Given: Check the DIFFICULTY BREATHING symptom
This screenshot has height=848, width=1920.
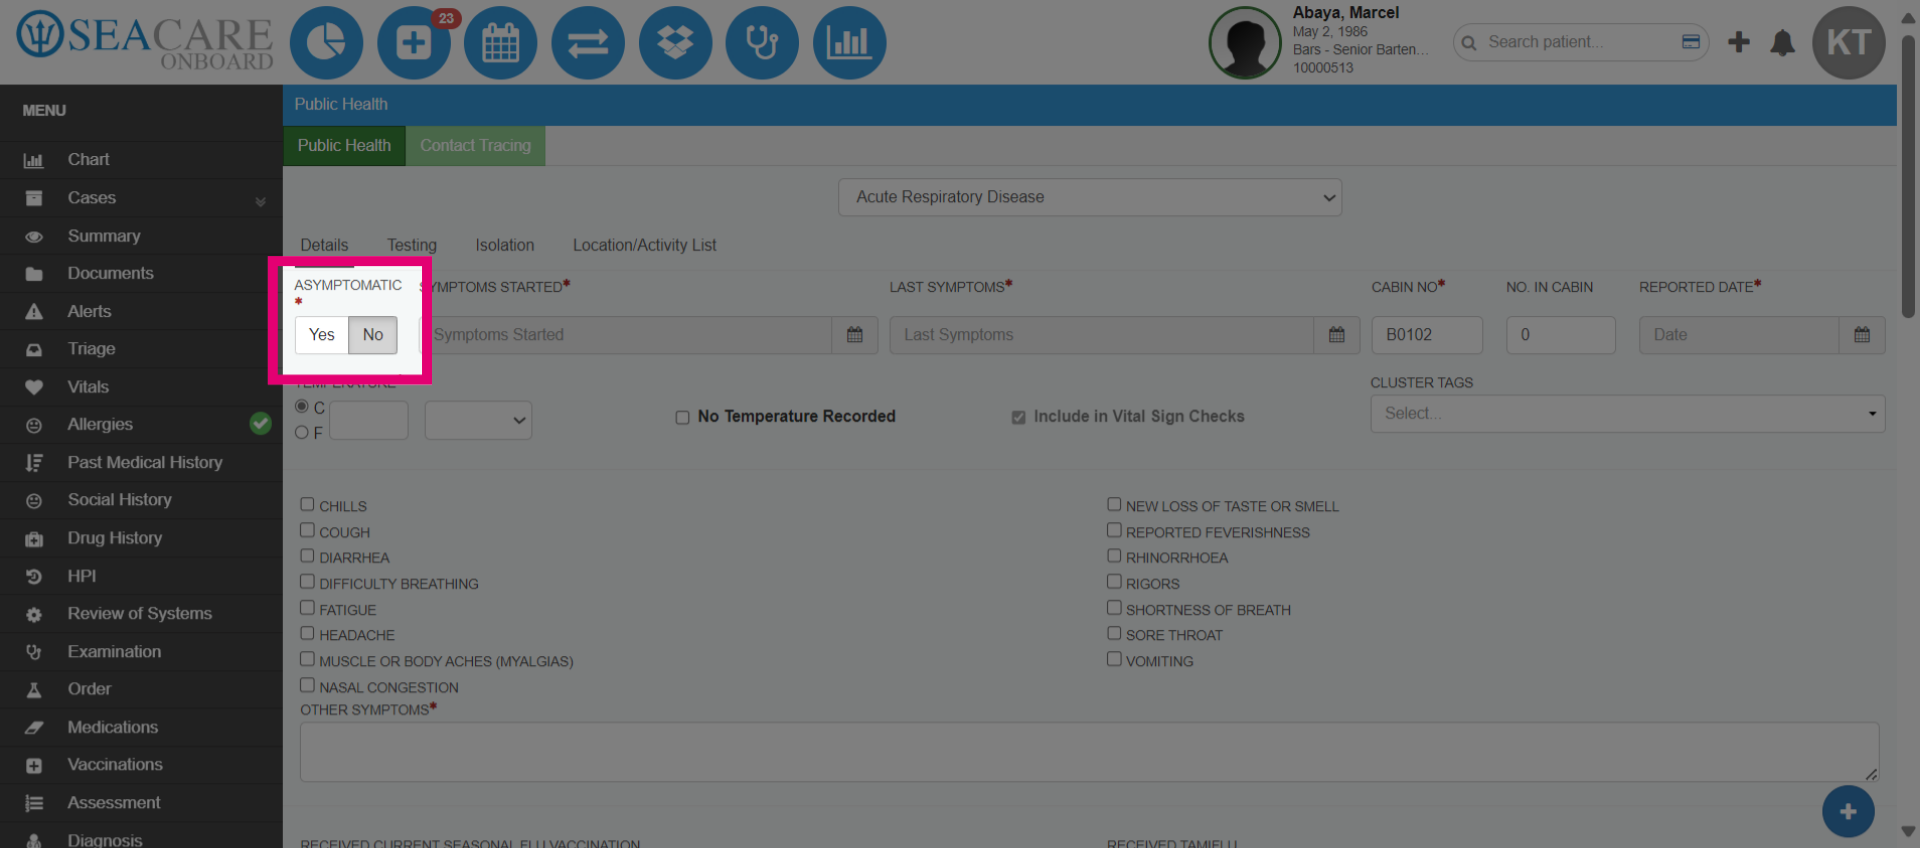Looking at the screenshot, I should [307, 582].
